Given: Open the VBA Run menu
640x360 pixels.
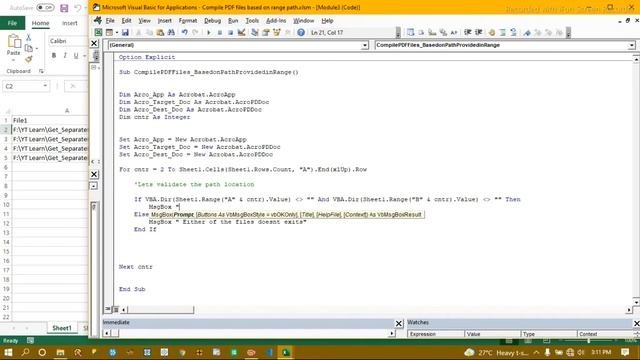Looking at the screenshot, I should pos(233,20).
